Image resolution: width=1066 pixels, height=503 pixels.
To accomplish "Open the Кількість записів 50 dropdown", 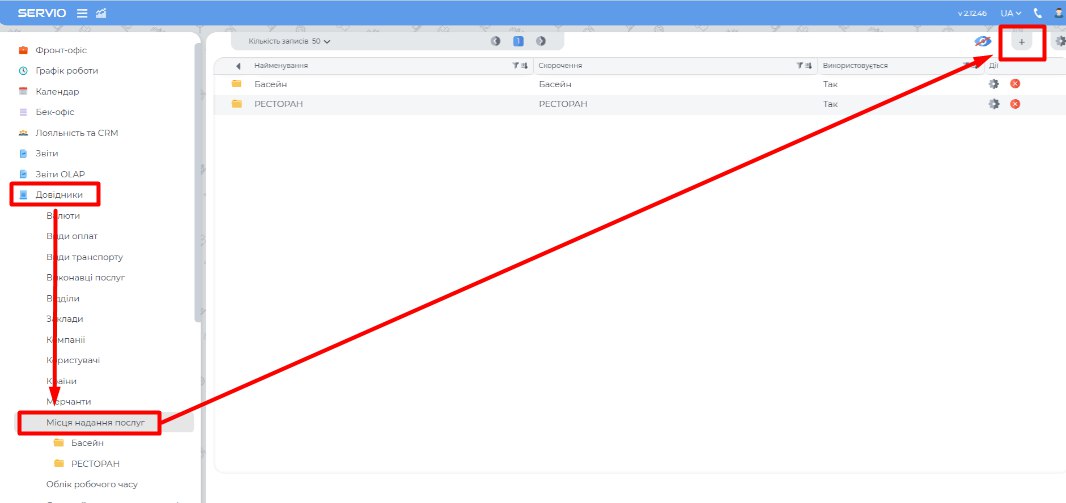I will 290,41.
